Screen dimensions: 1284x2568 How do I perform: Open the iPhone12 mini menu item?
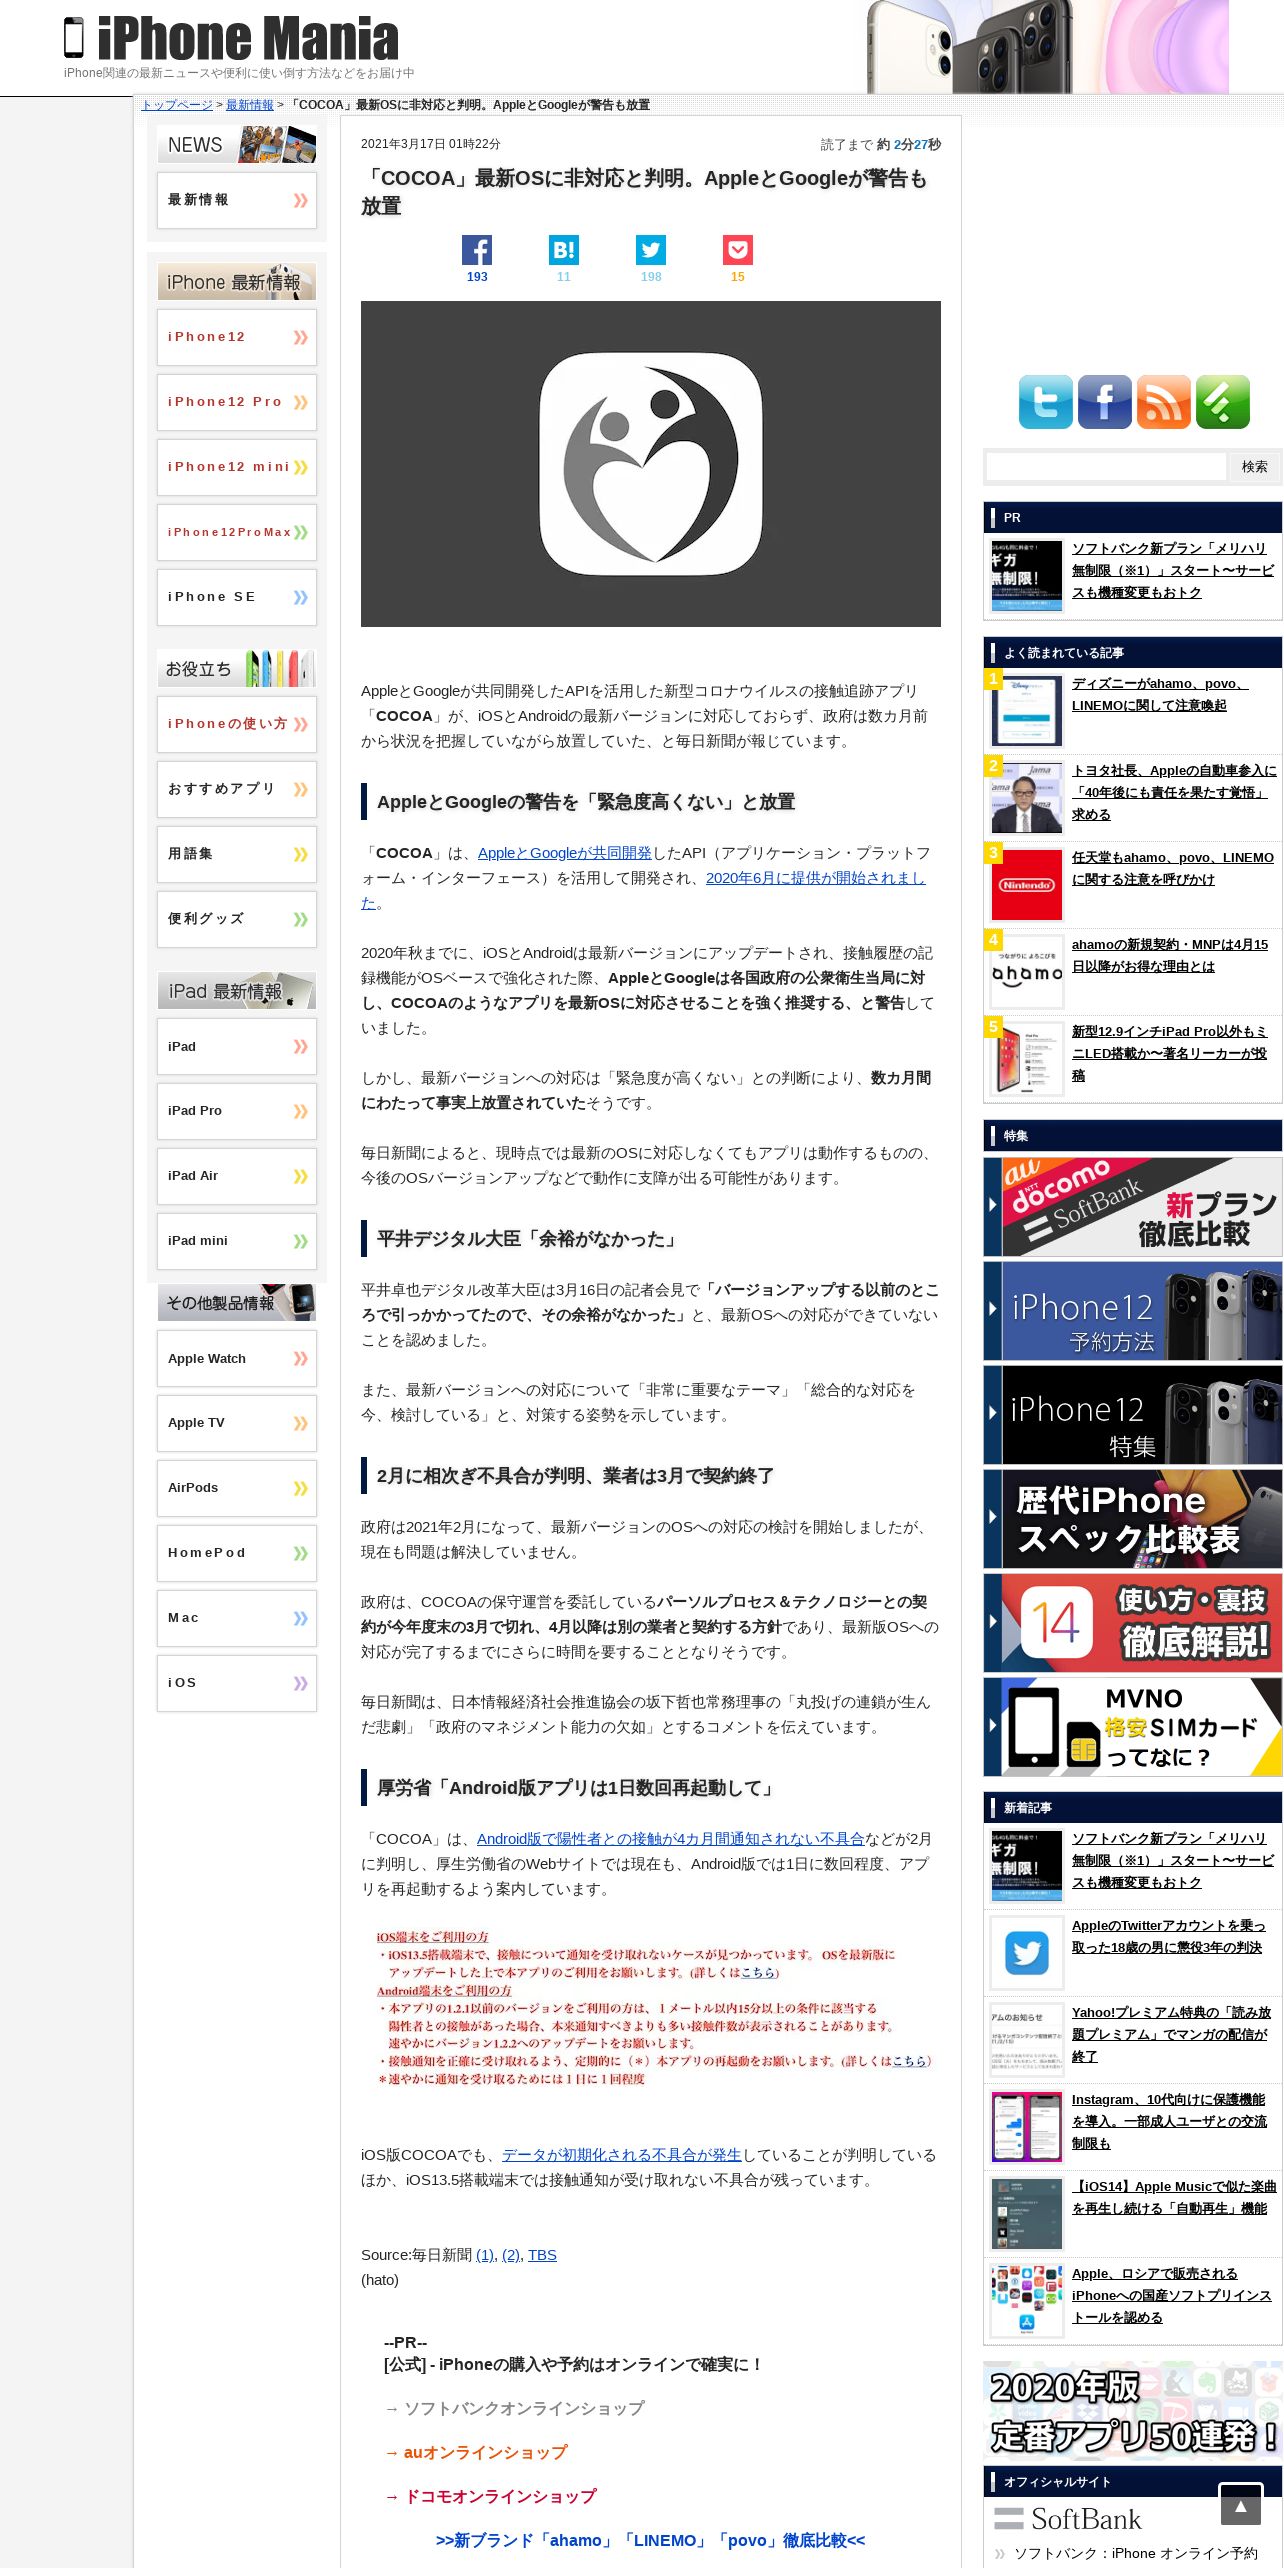click(x=237, y=467)
